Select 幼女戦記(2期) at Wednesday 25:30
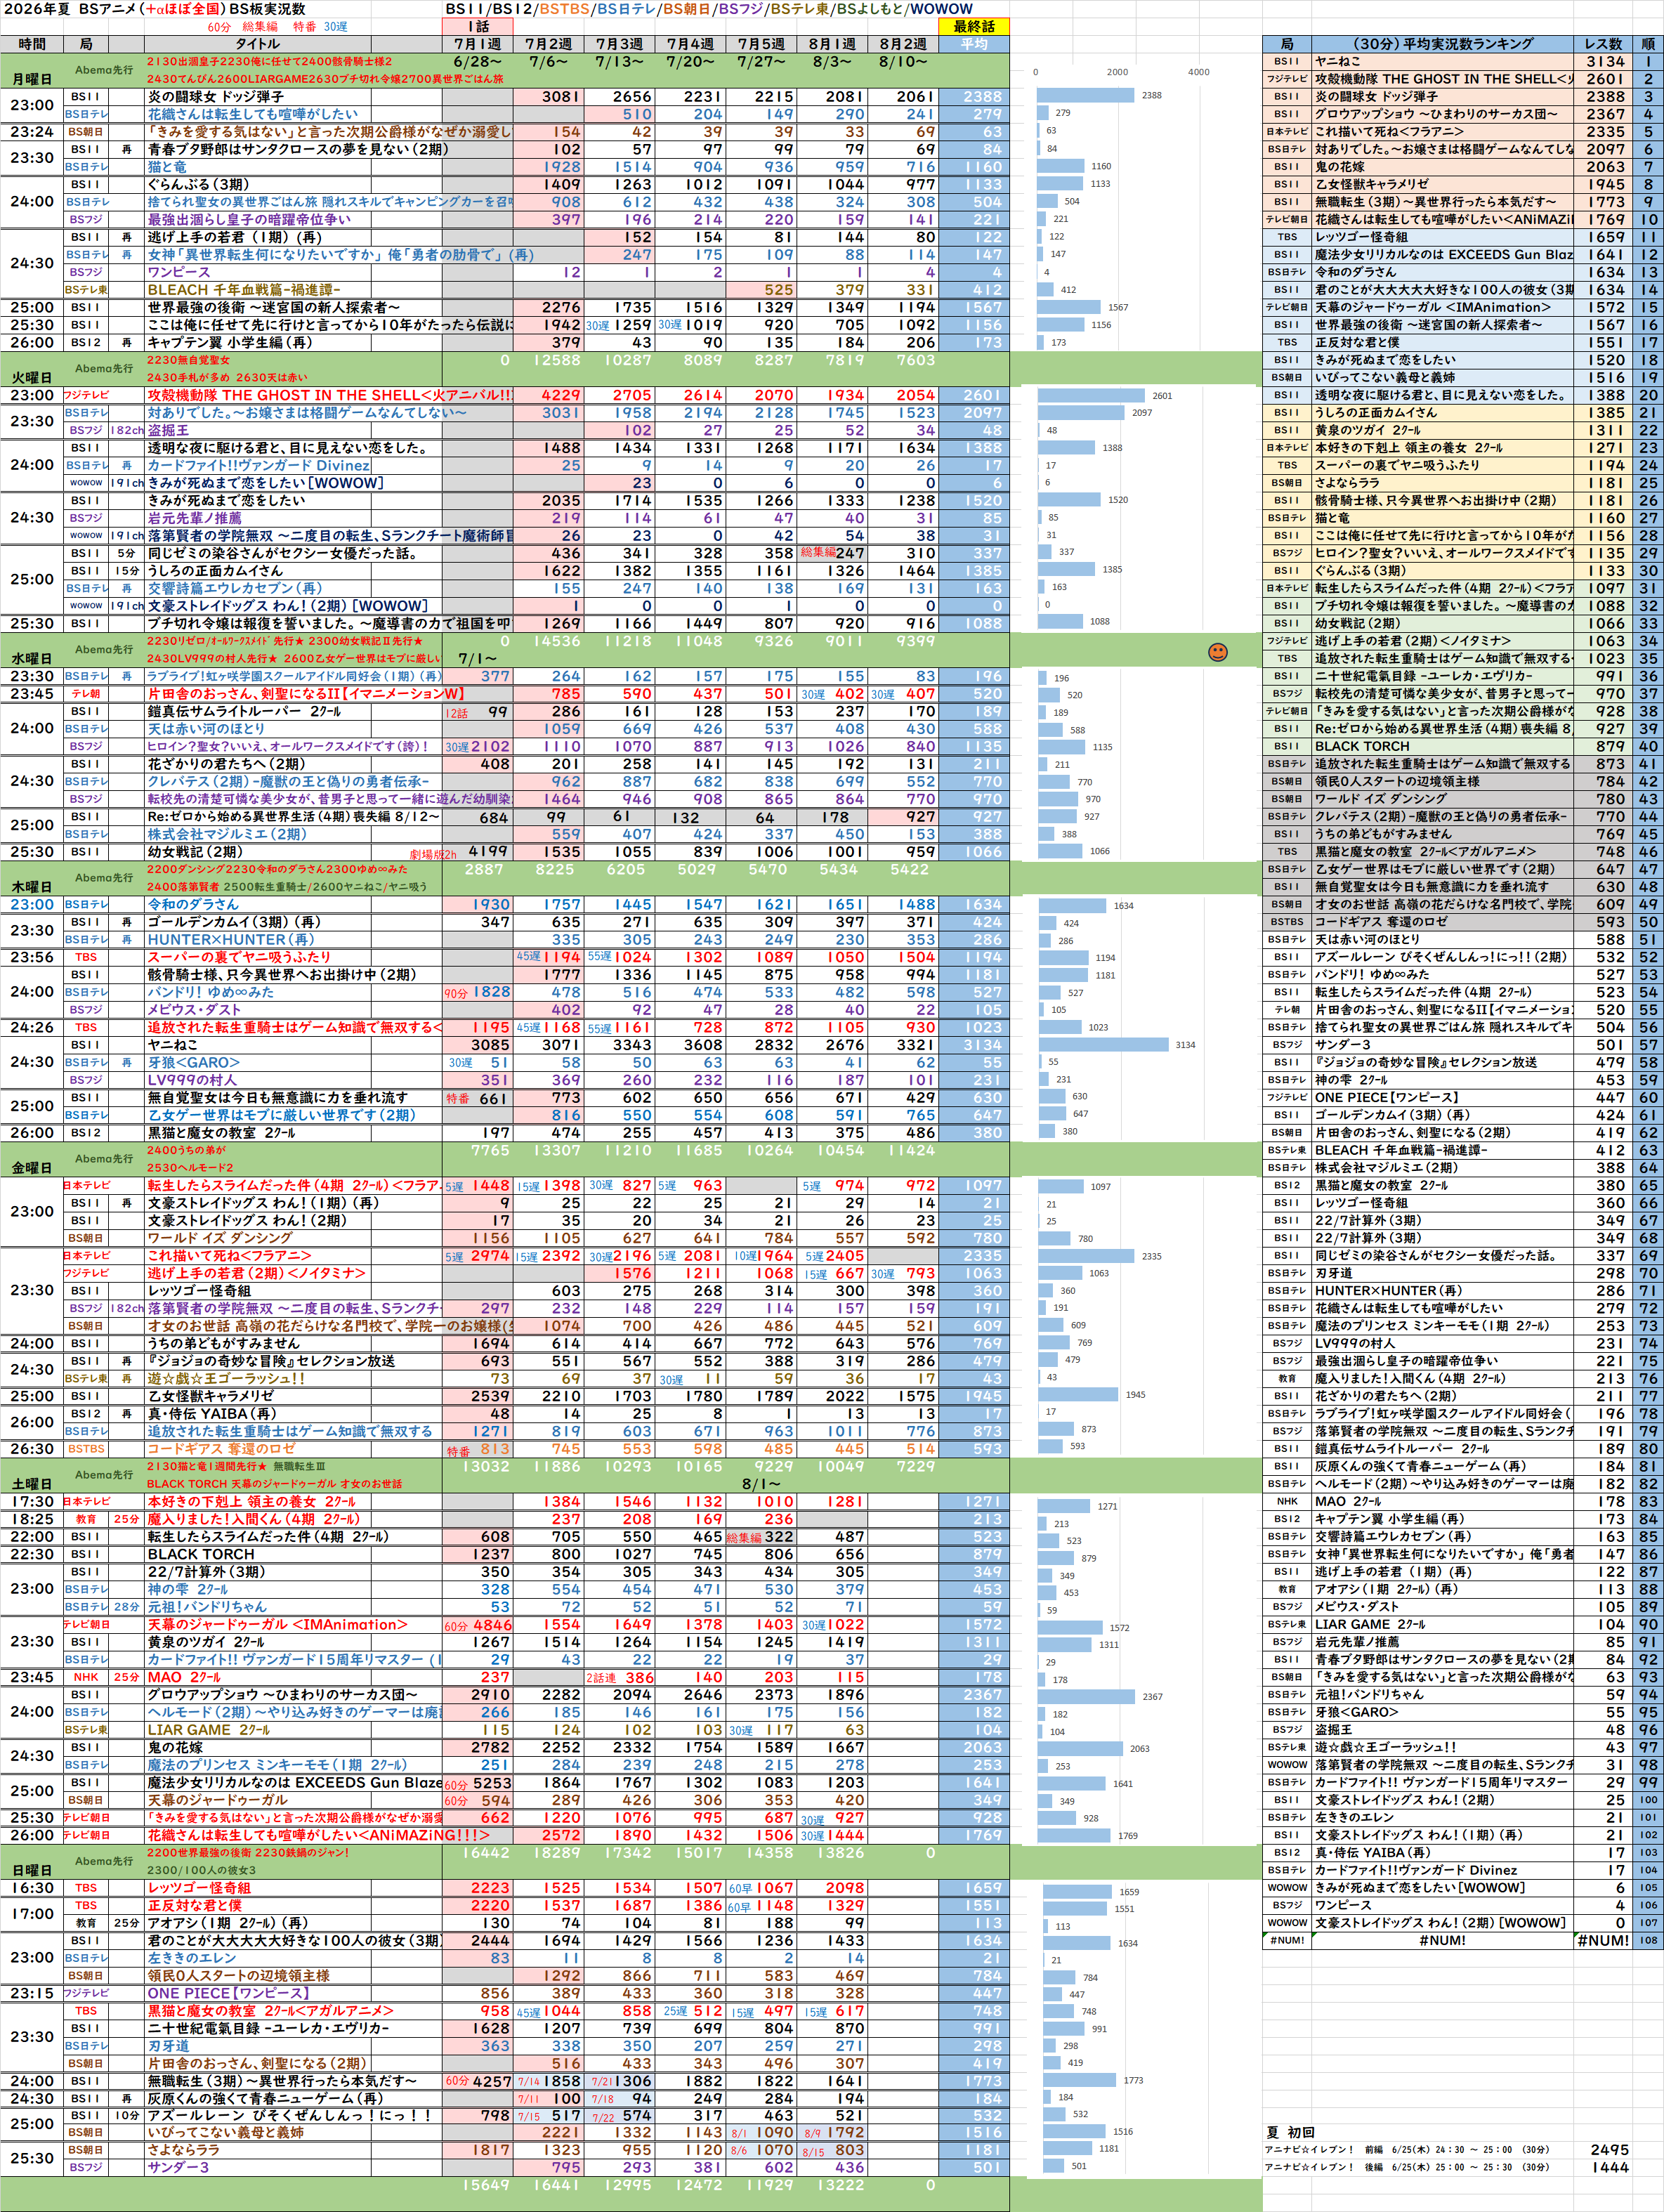This screenshot has height=2212, width=1664. (194, 852)
